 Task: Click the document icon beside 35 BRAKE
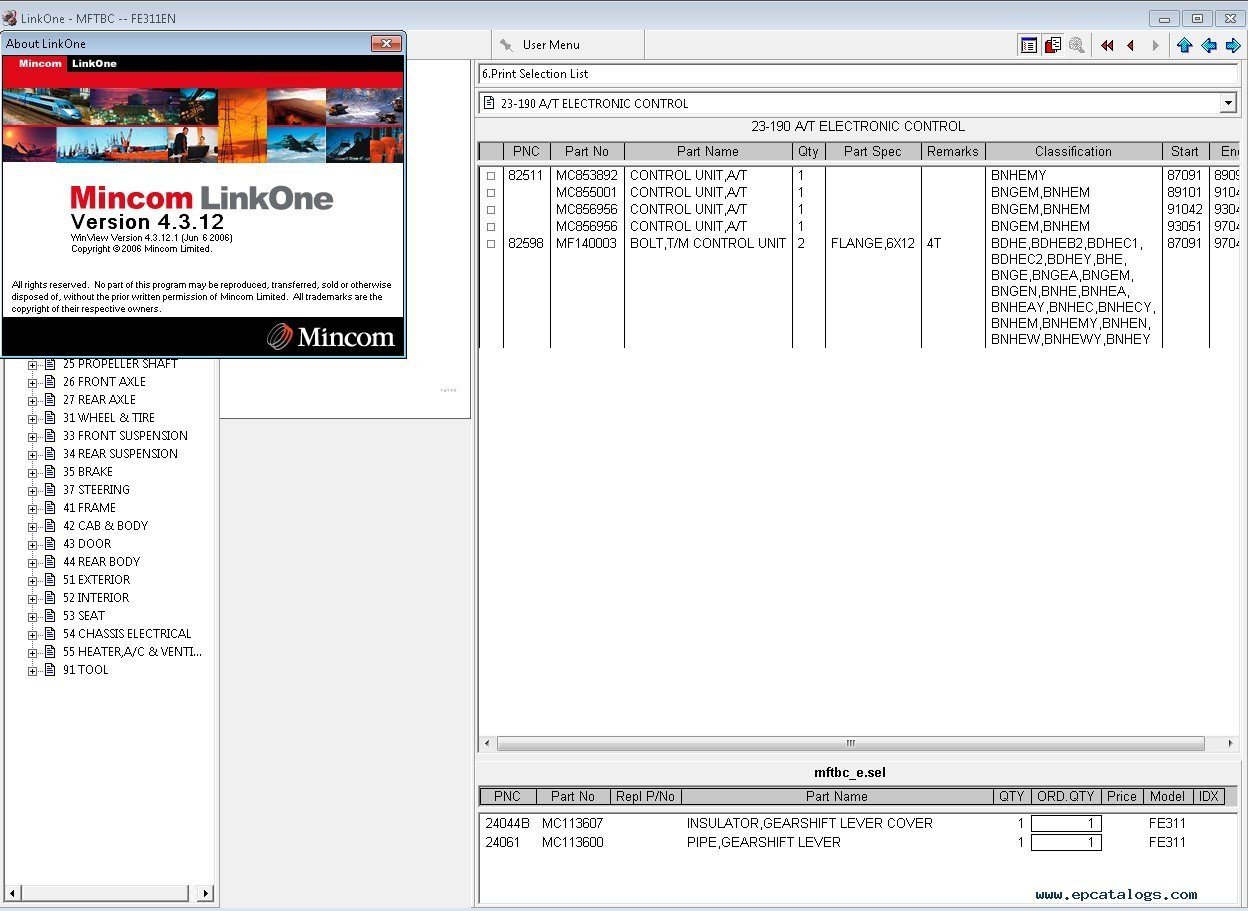(x=50, y=472)
